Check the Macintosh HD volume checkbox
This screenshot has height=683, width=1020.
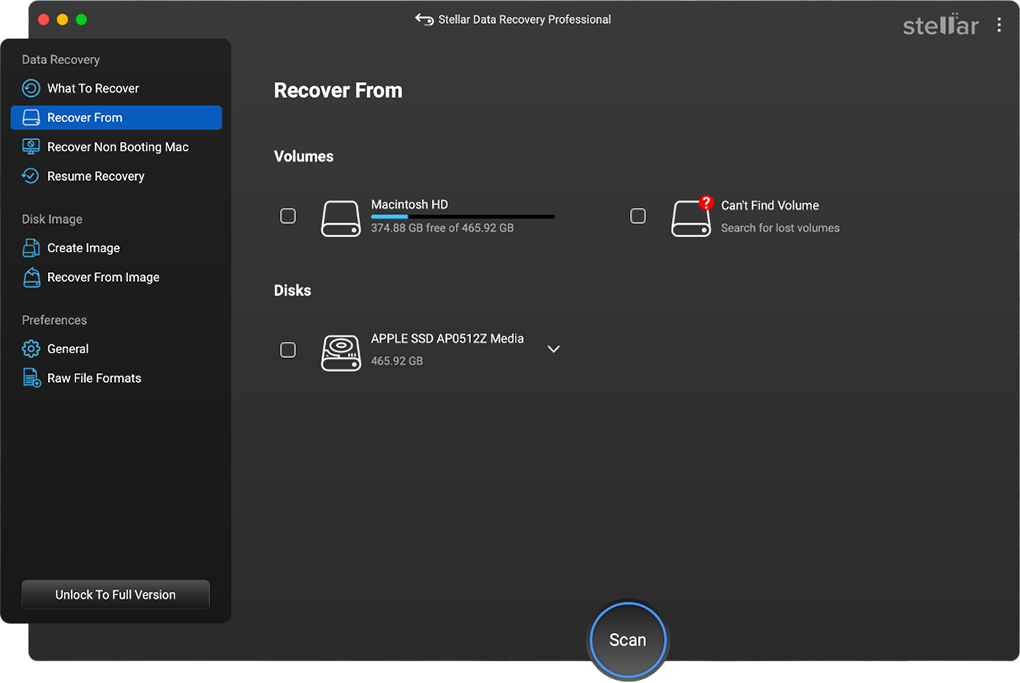coord(288,216)
